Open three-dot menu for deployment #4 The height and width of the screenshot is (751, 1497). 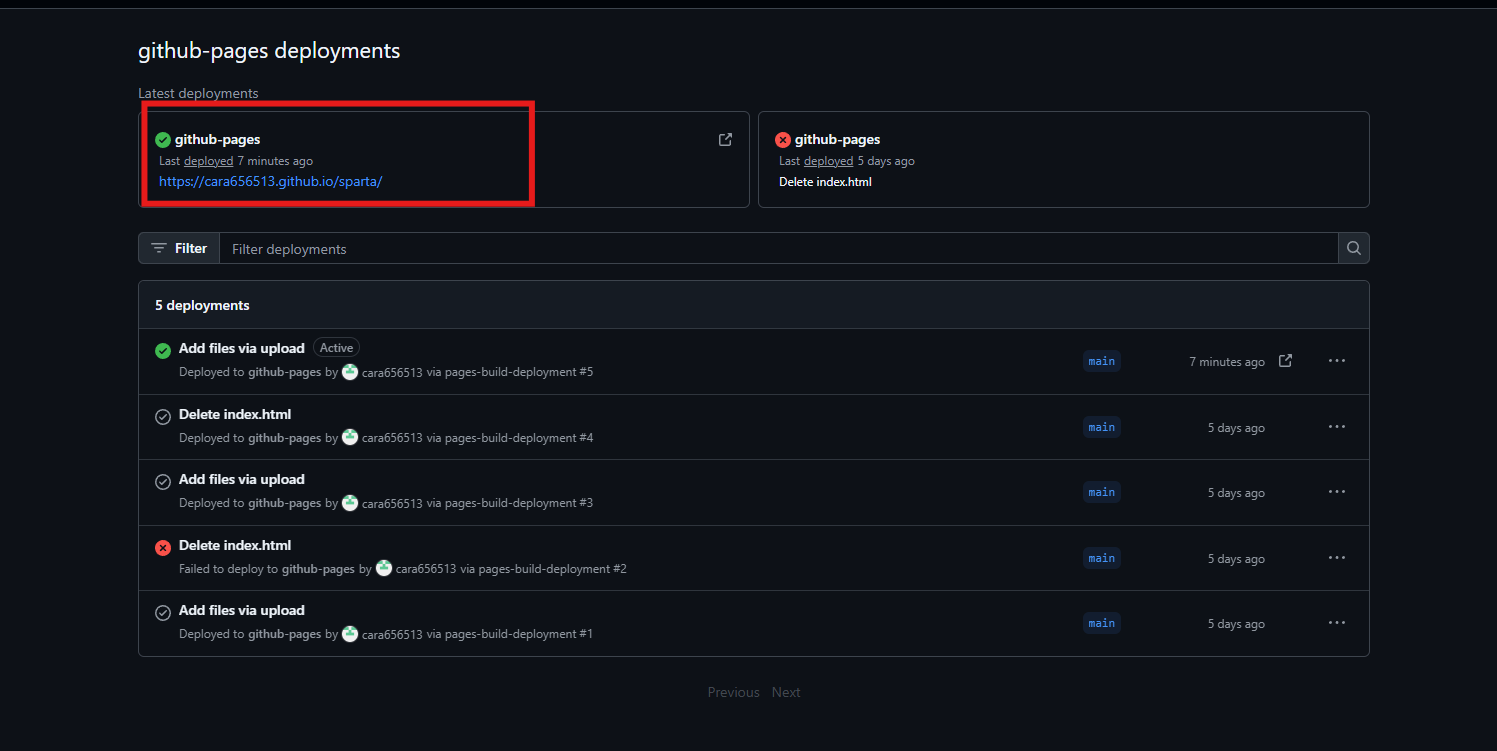click(1336, 427)
